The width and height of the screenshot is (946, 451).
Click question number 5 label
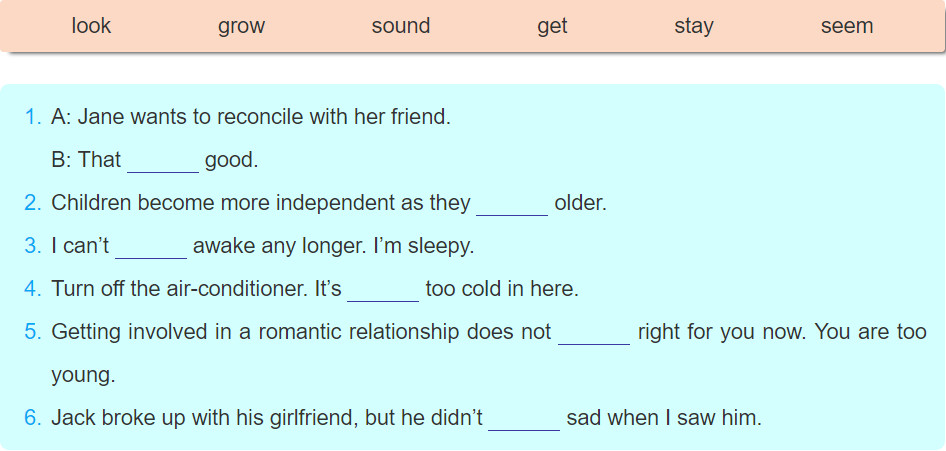tap(33, 332)
